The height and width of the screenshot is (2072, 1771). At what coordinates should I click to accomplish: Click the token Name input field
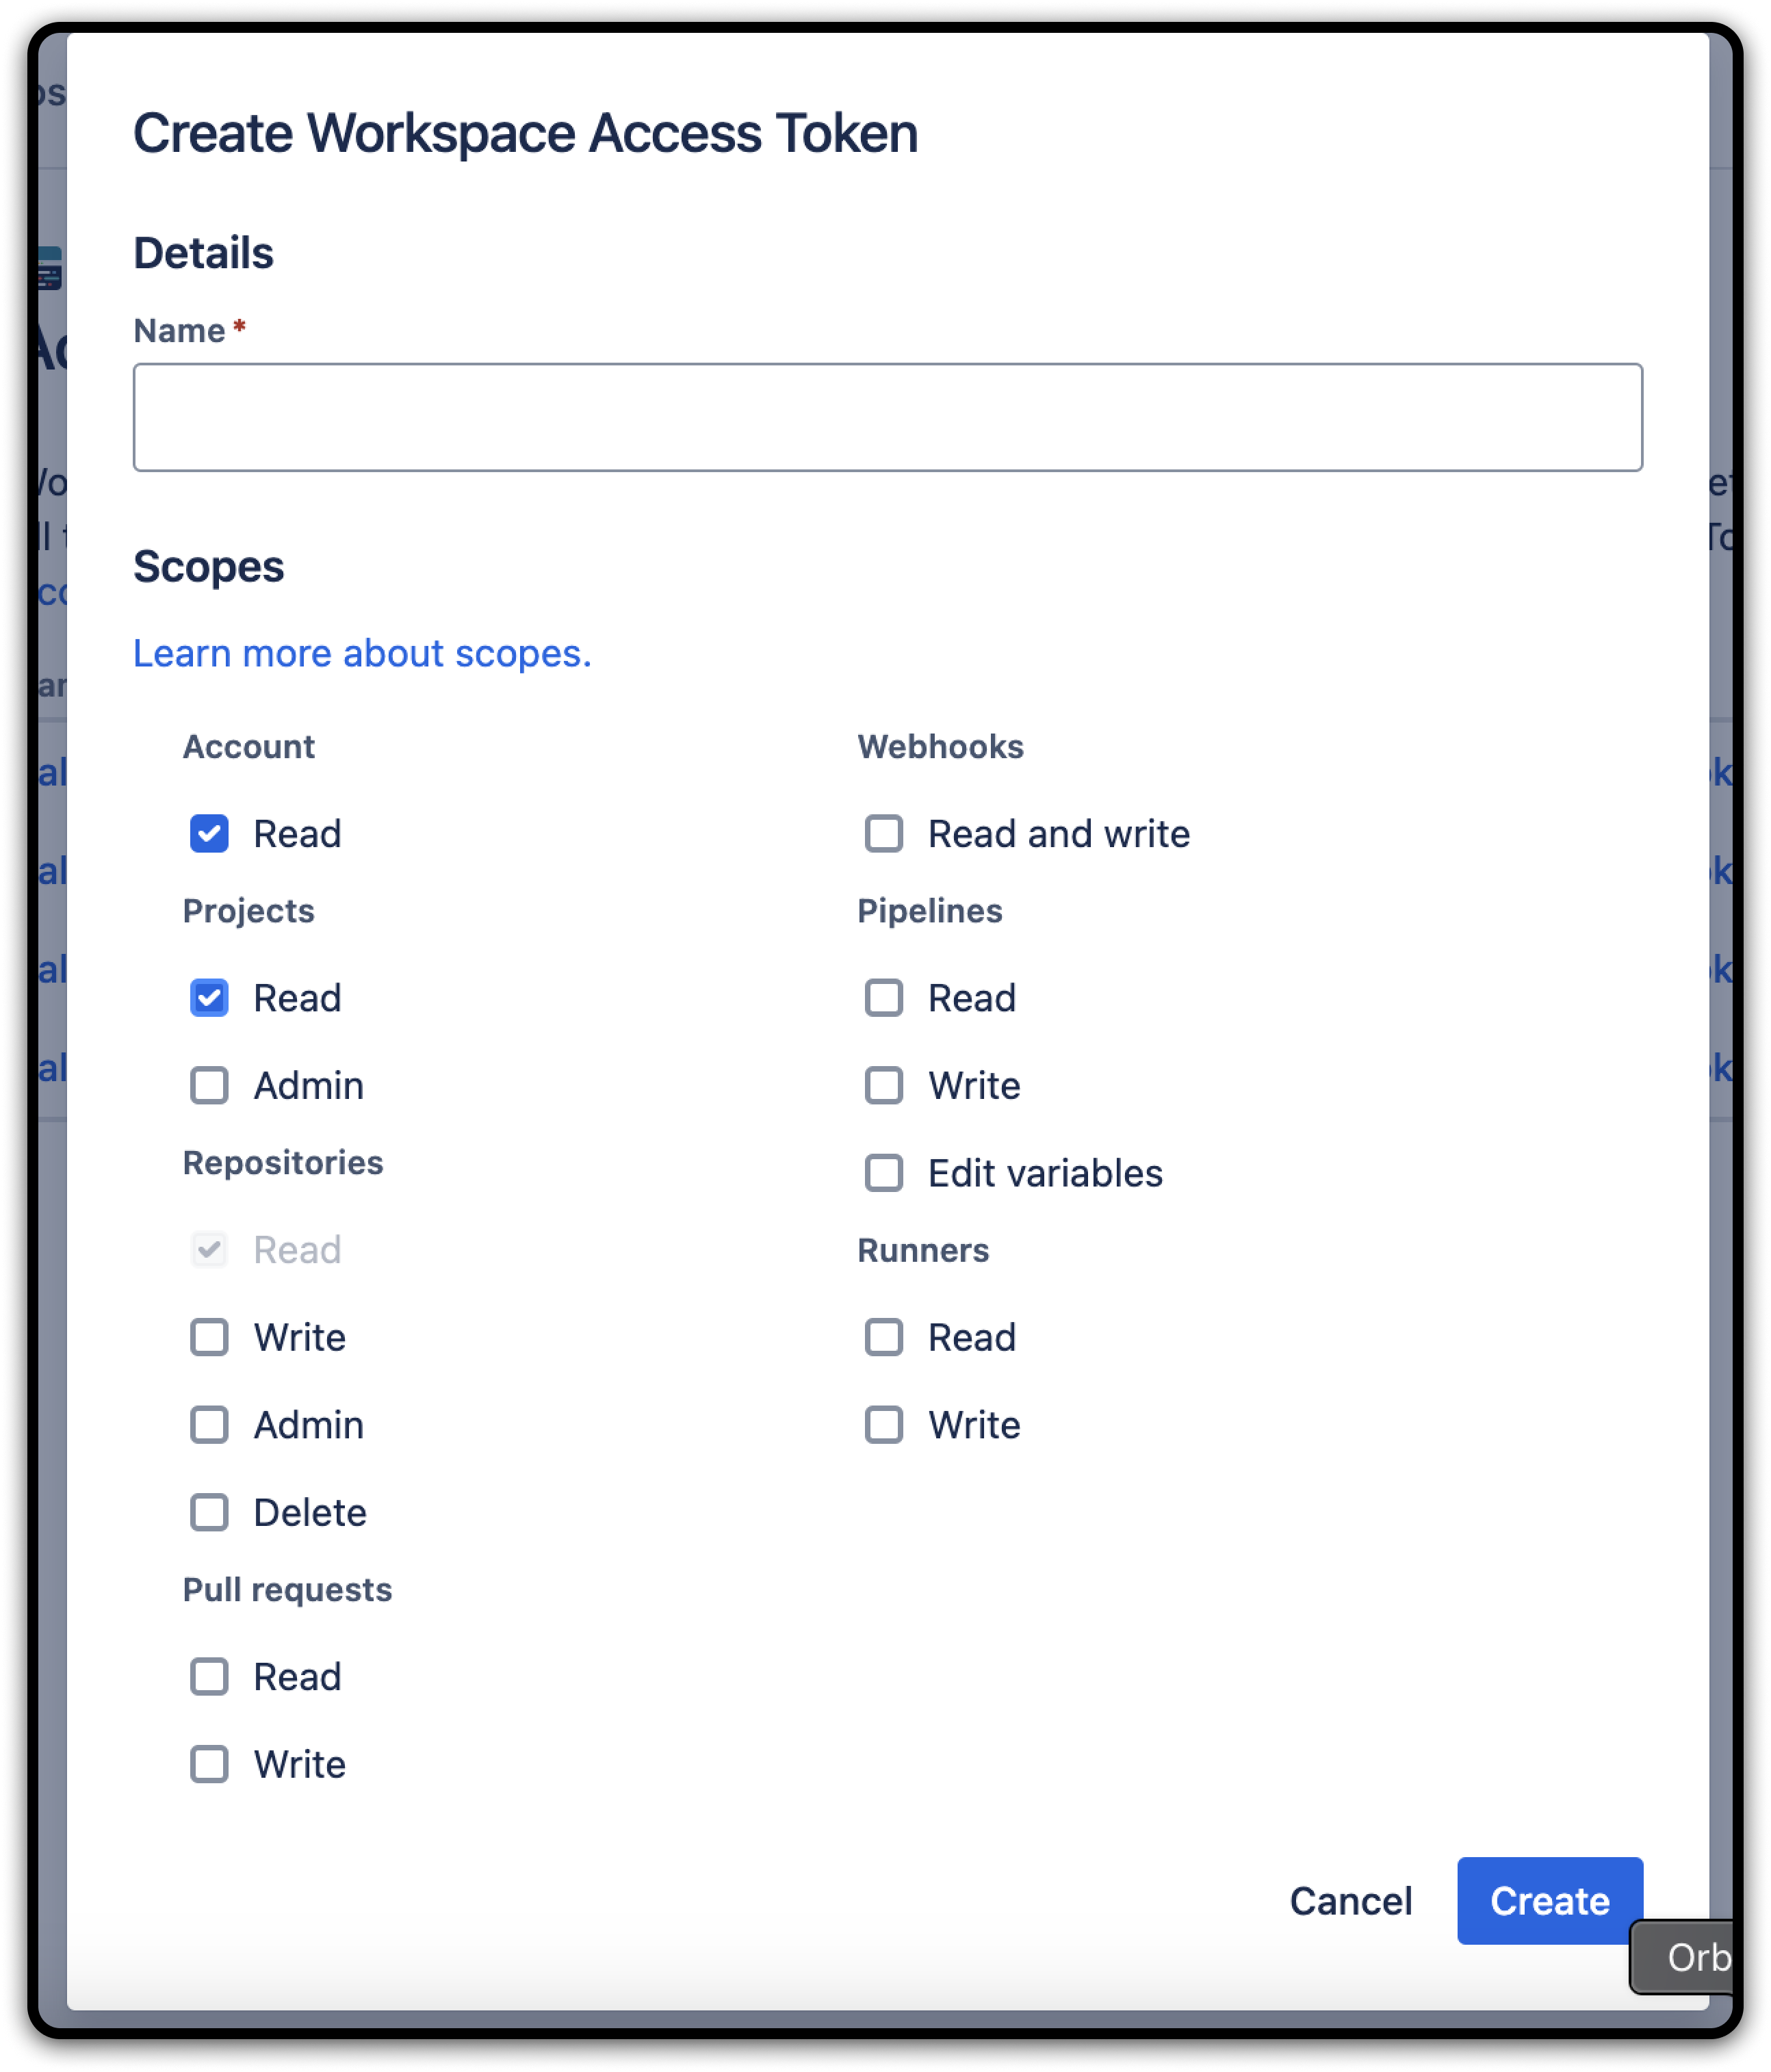pyautogui.click(x=887, y=417)
